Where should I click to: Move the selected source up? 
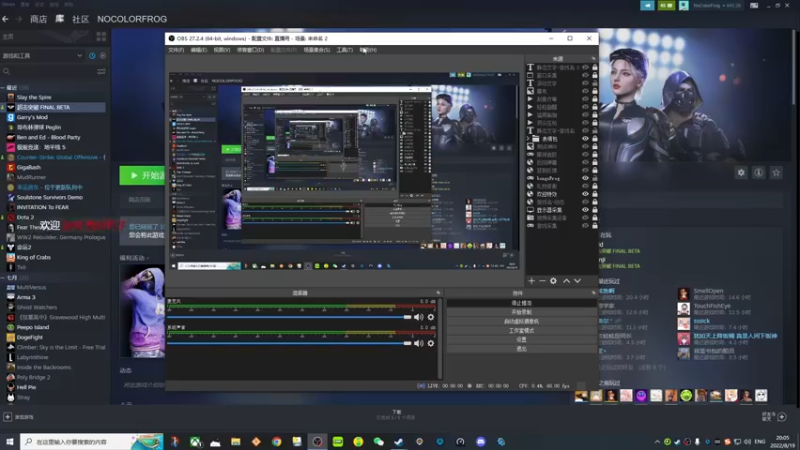566,281
